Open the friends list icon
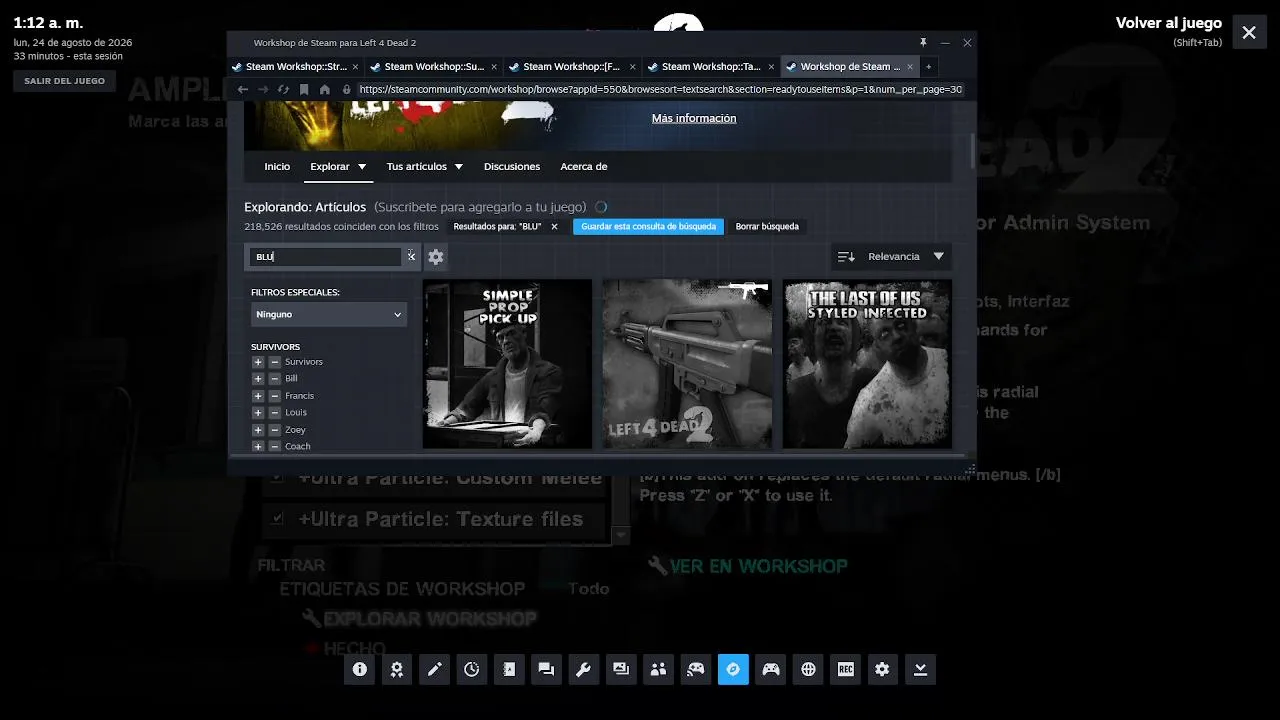 658,669
